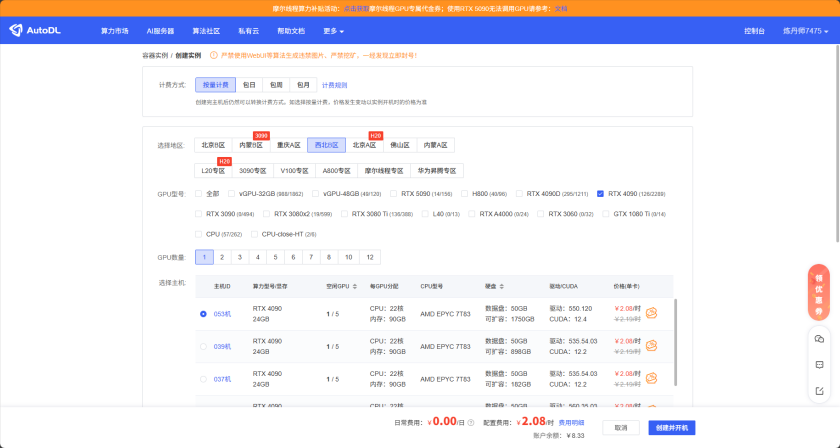Choose the 摩尔线程专区 region
The image size is (840, 448).
pos(384,171)
